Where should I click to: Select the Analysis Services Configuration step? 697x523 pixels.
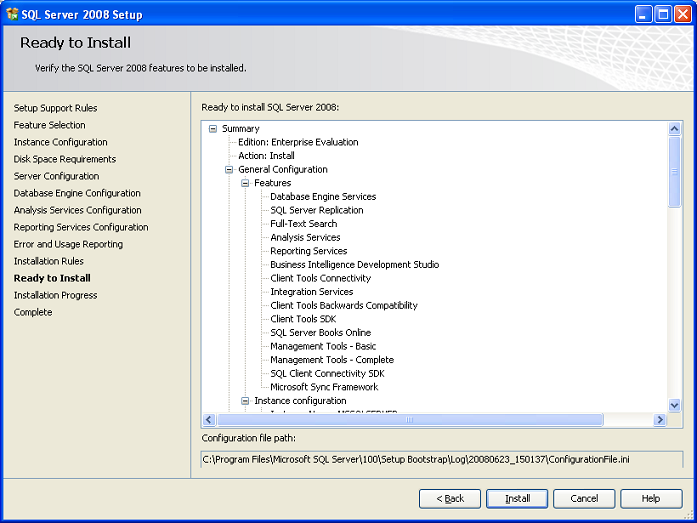(x=77, y=210)
